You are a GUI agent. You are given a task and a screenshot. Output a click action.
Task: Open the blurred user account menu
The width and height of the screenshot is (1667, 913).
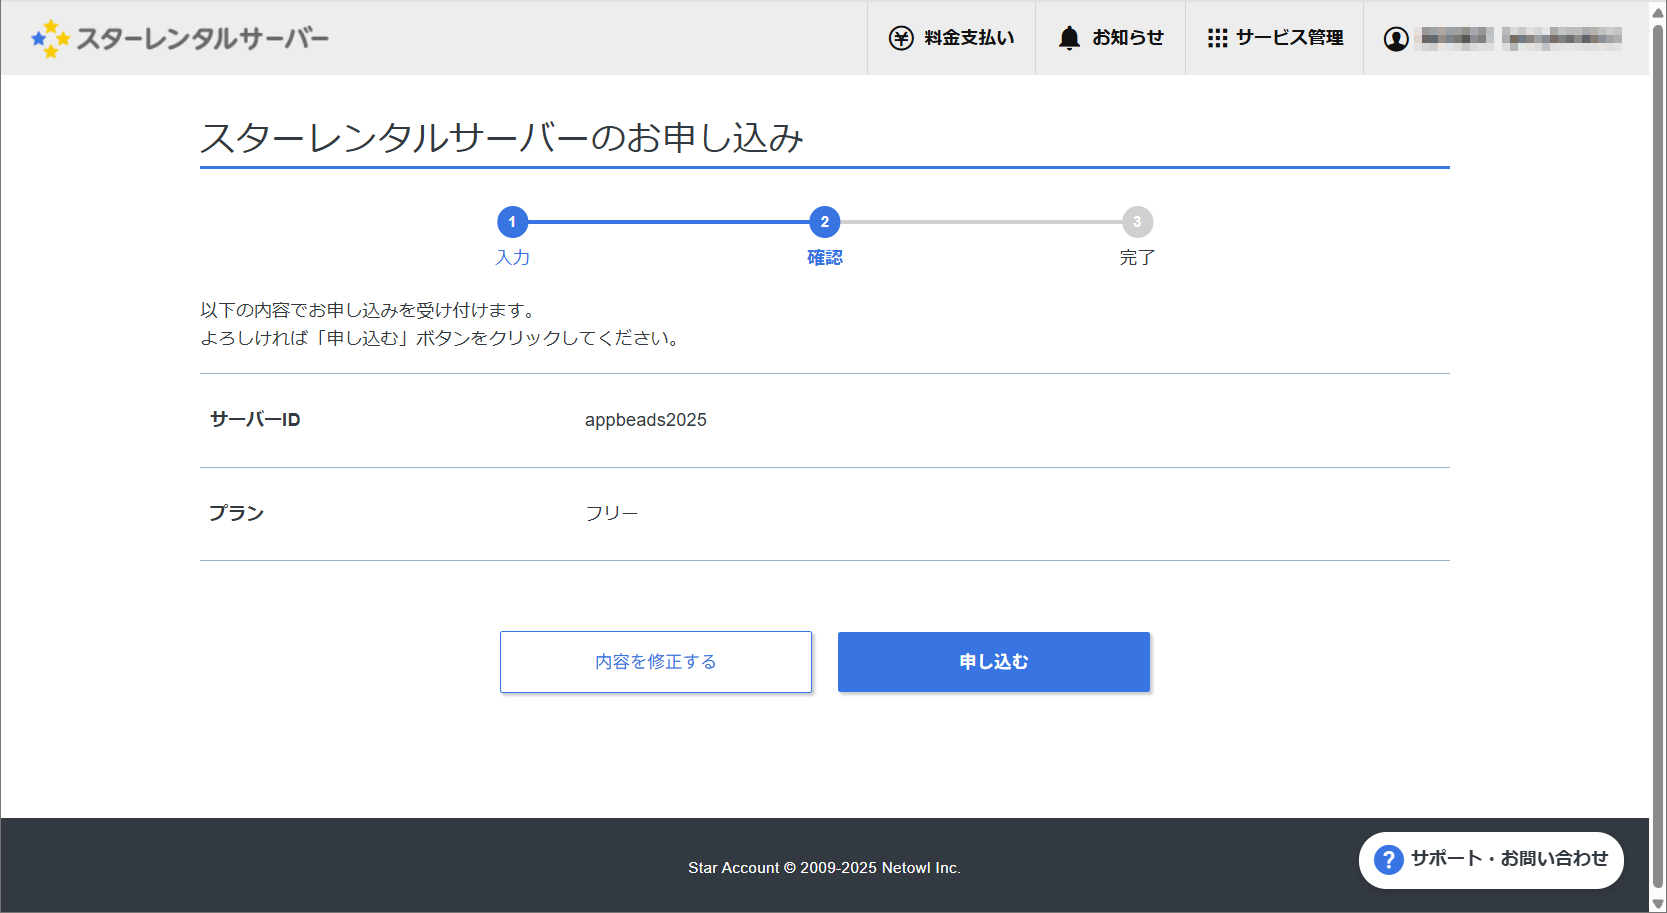1505,38
